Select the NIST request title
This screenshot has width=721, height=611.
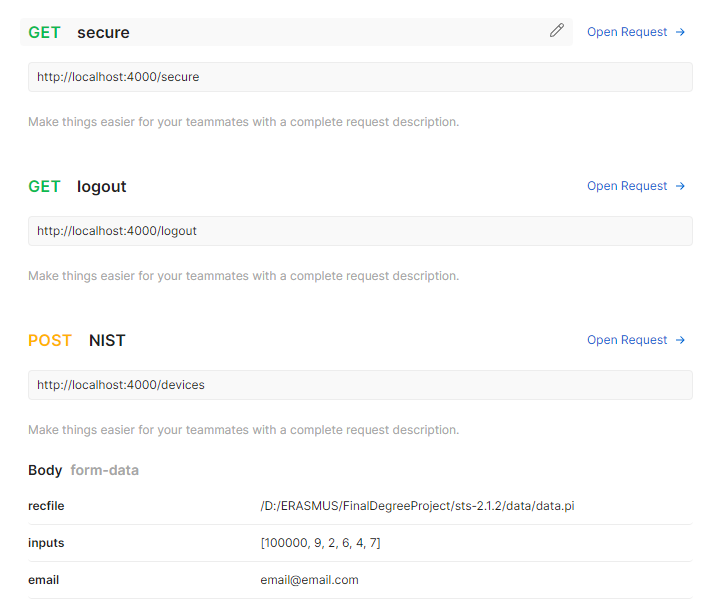pos(107,340)
